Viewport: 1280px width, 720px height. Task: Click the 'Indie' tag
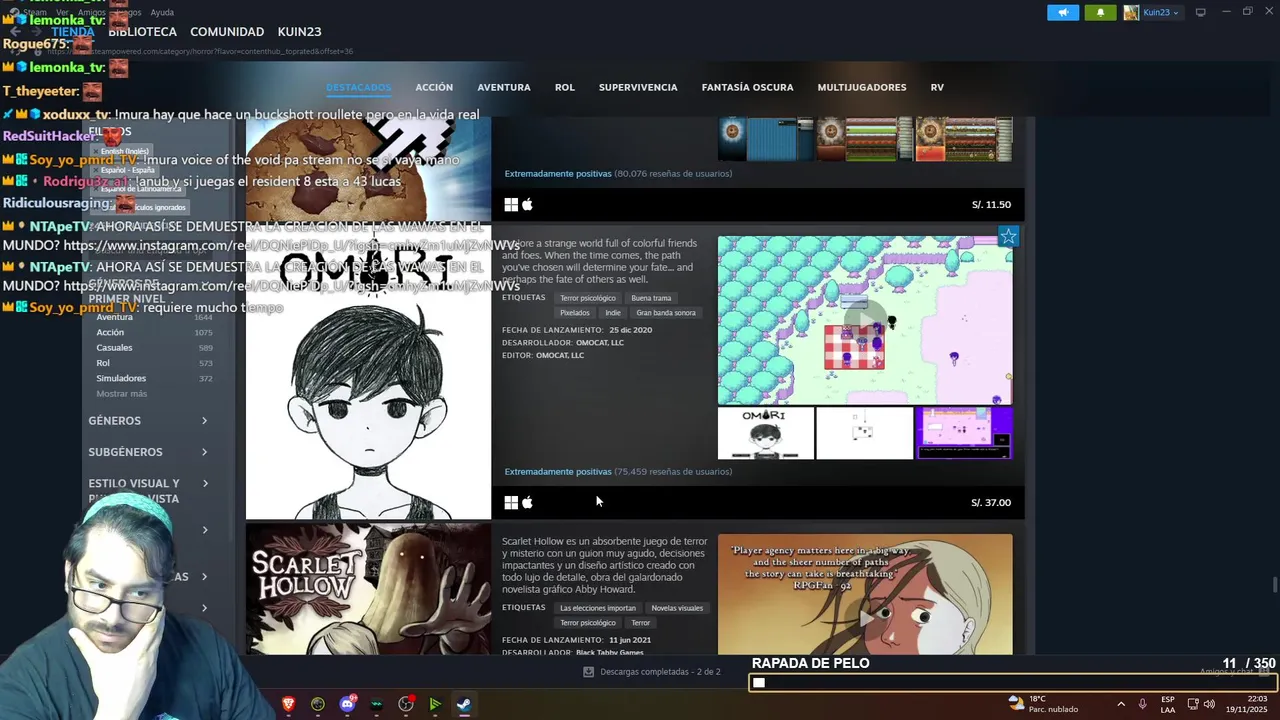613,313
